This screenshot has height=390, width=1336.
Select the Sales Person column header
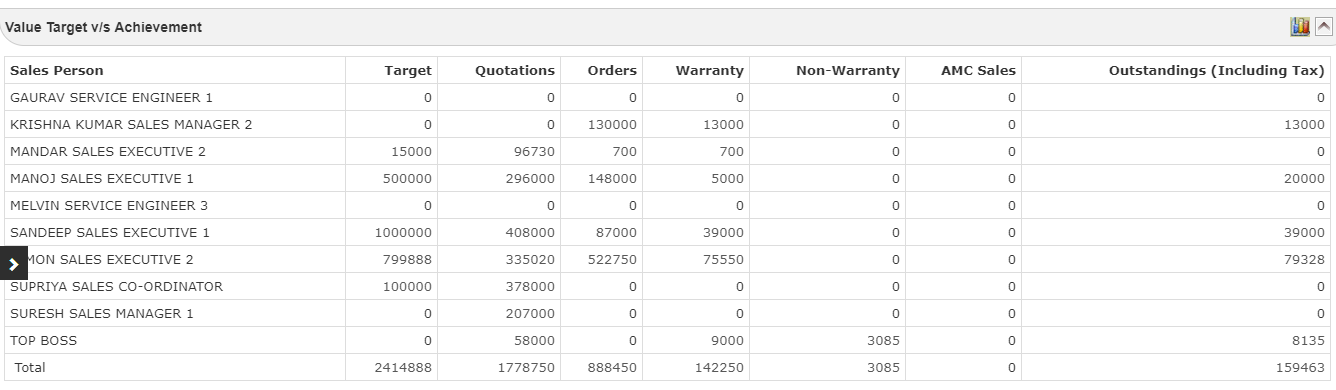[x=57, y=70]
